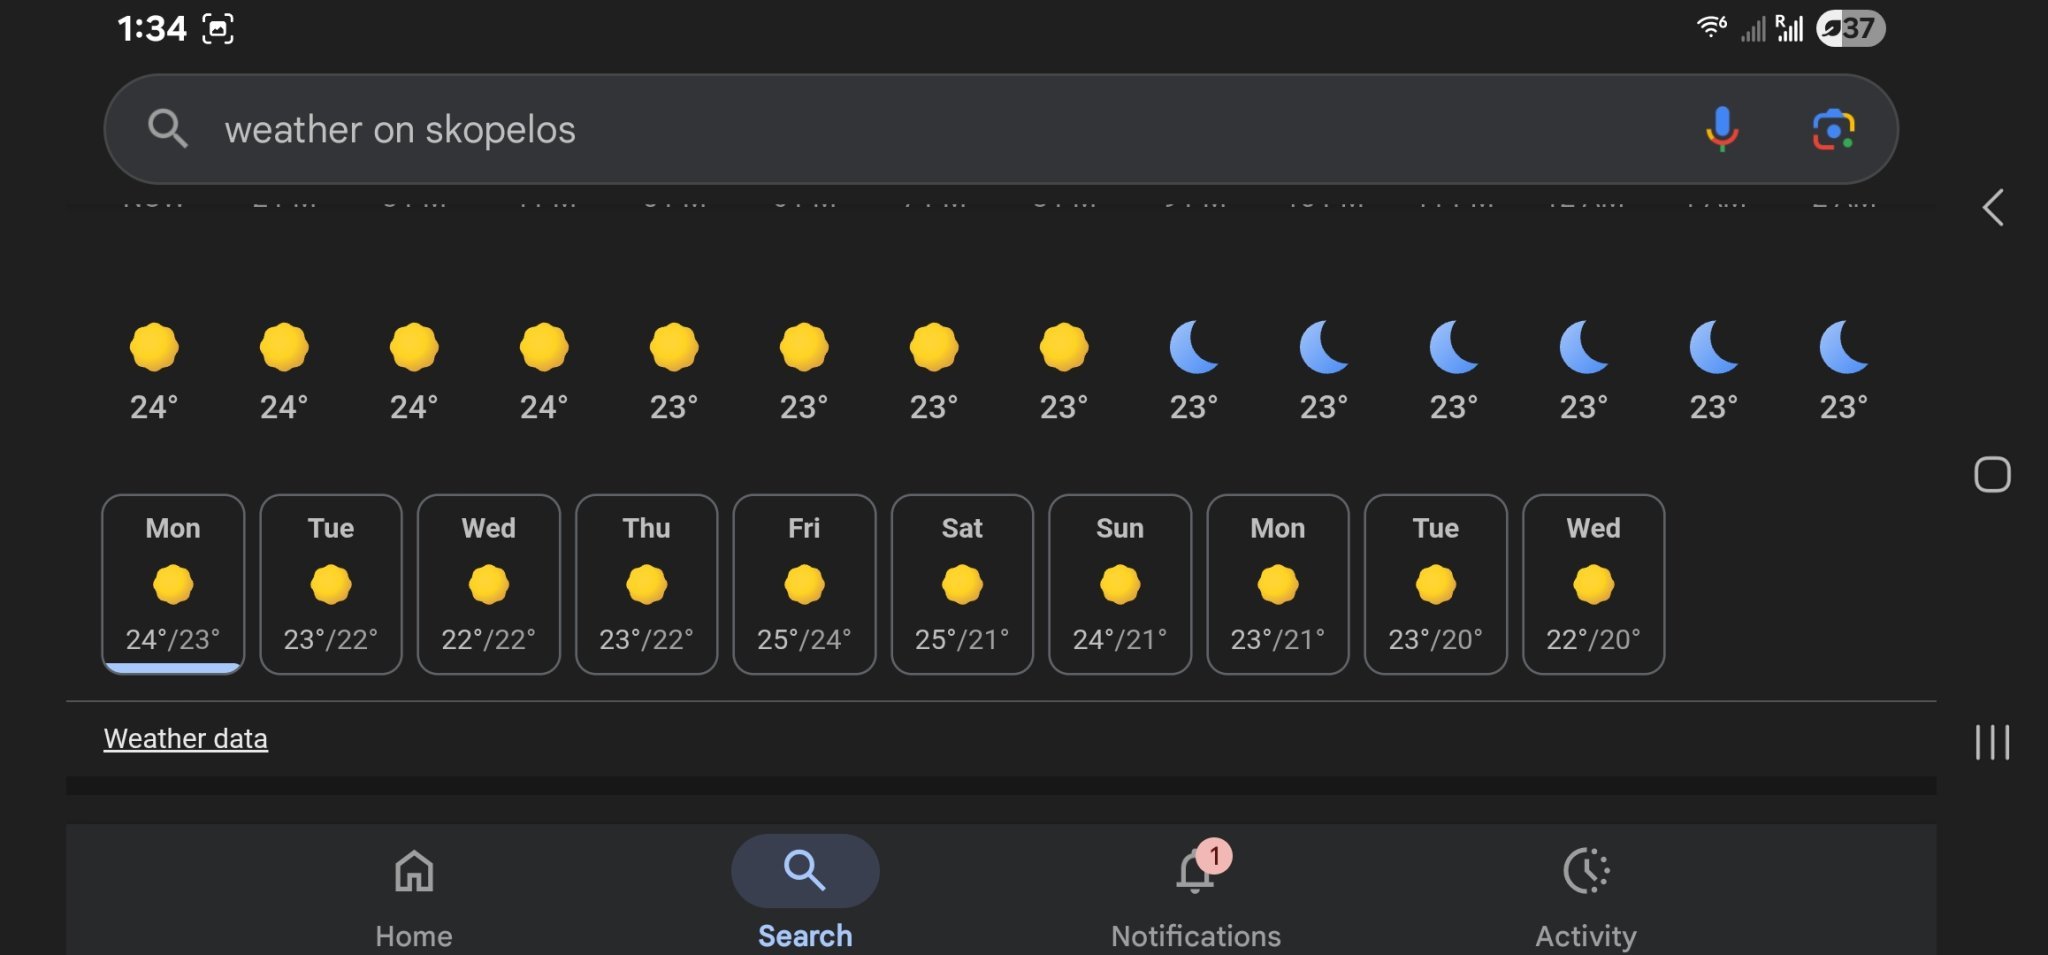Choose Wed 22°/22° daily forecast
The image size is (2048, 955).
[489, 584]
